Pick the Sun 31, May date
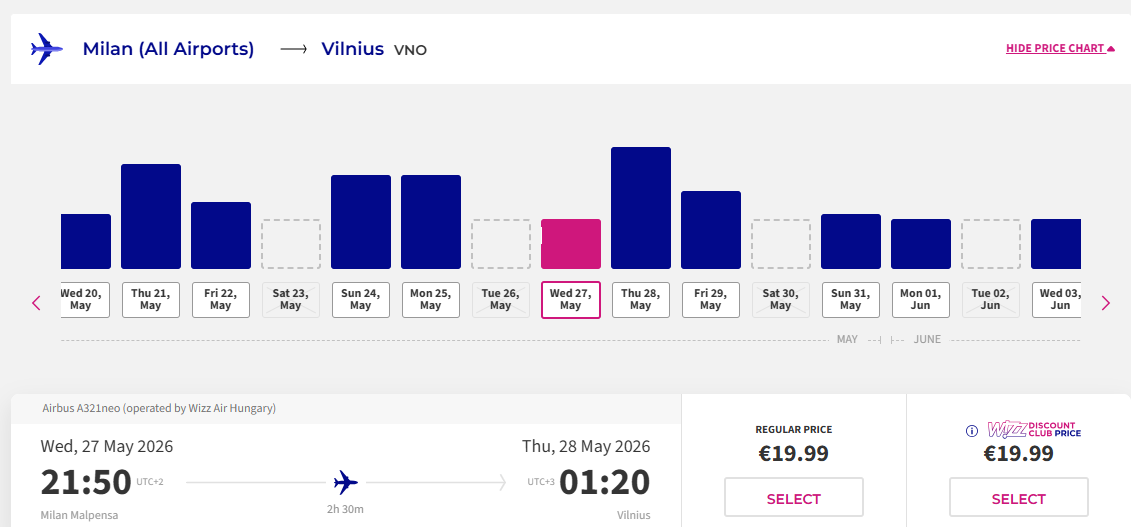This screenshot has width=1131, height=527. [851, 300]
